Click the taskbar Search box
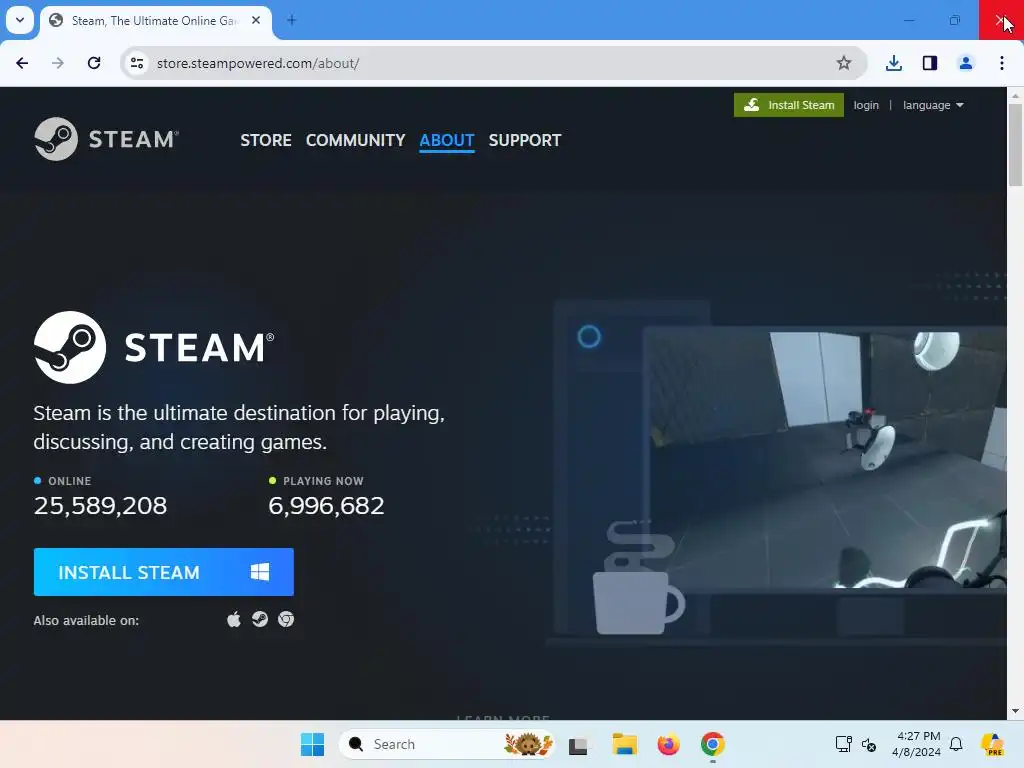Image resolution: width=1024 pixels, height=768 pixels. 448,744
